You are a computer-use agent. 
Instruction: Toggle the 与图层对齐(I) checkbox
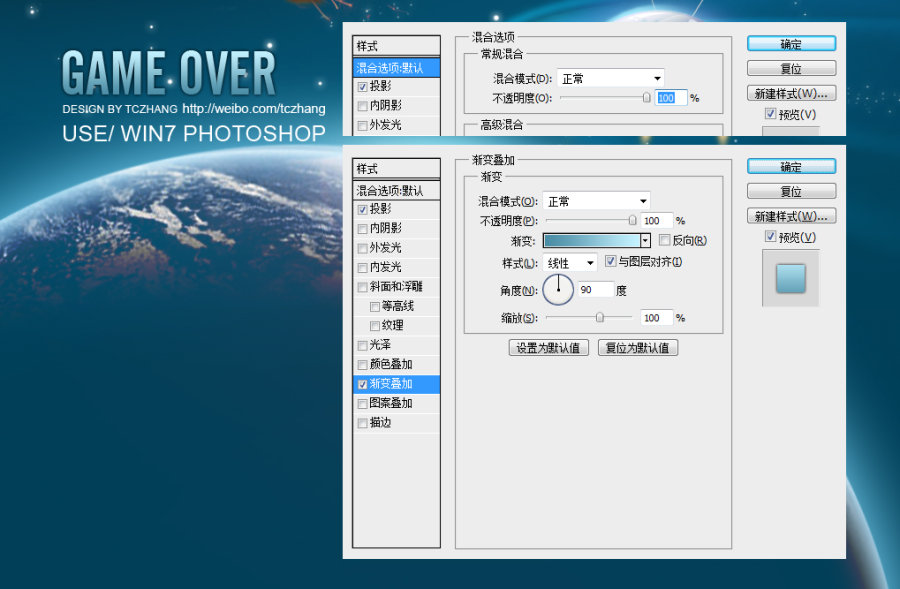(x=611, y=262)
